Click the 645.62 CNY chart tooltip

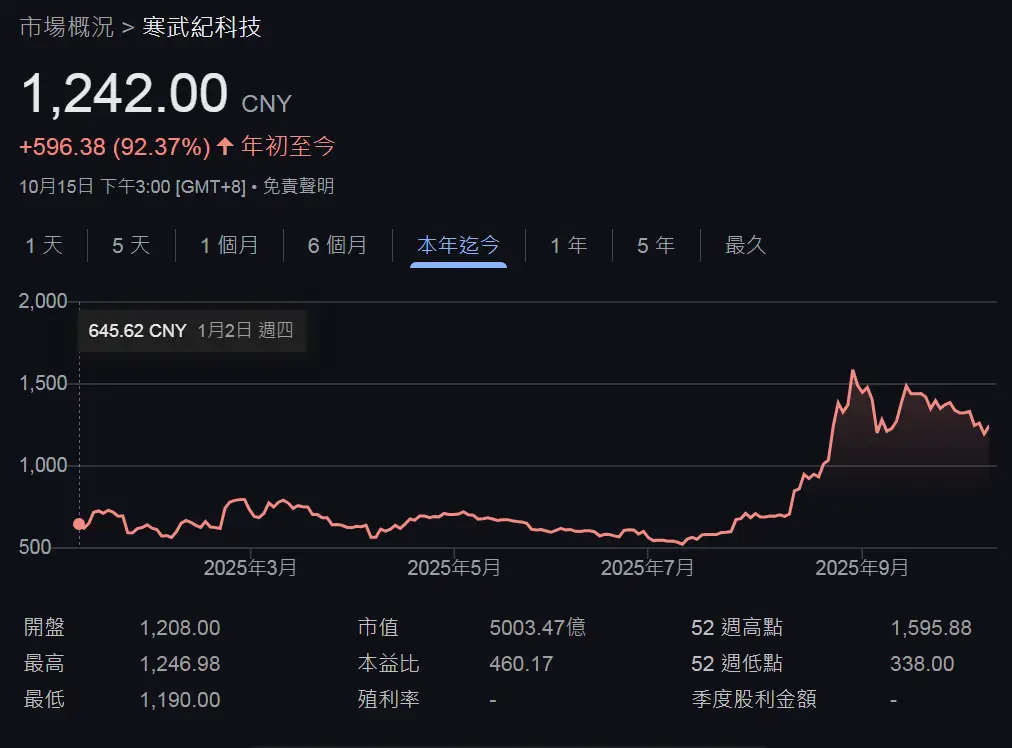191,331
